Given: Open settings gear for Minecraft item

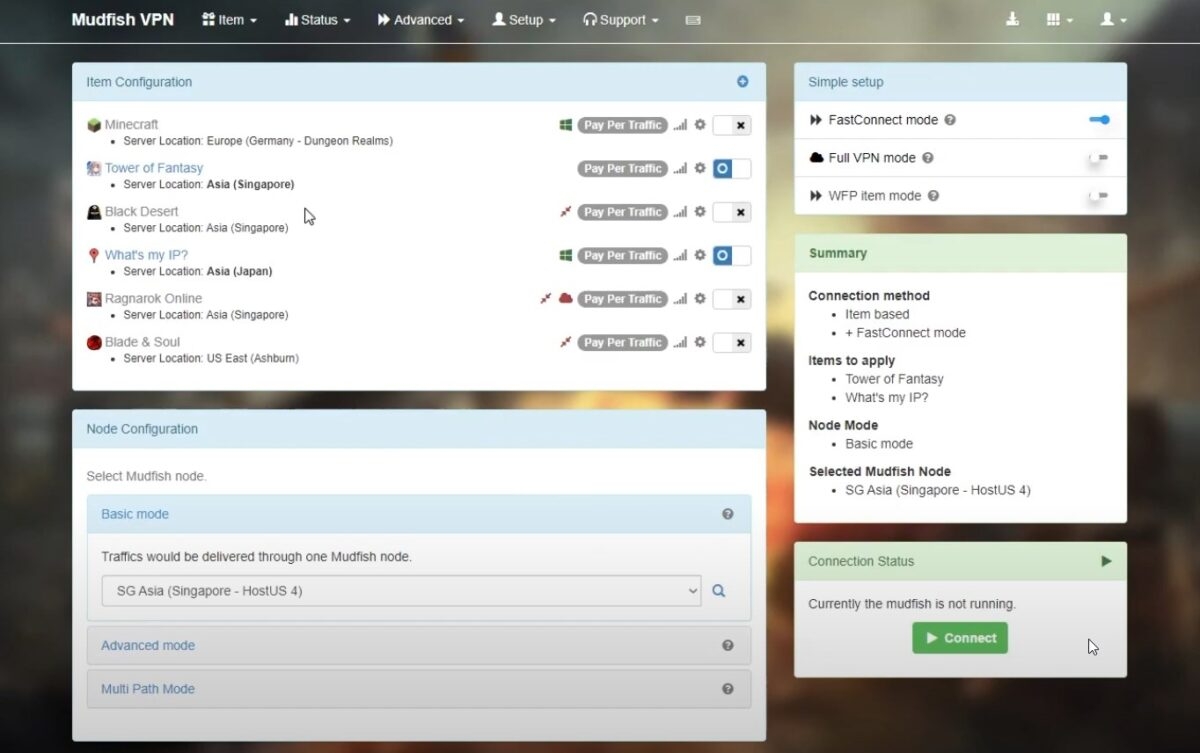Looking at the screenshot, I should pos(700,125).
